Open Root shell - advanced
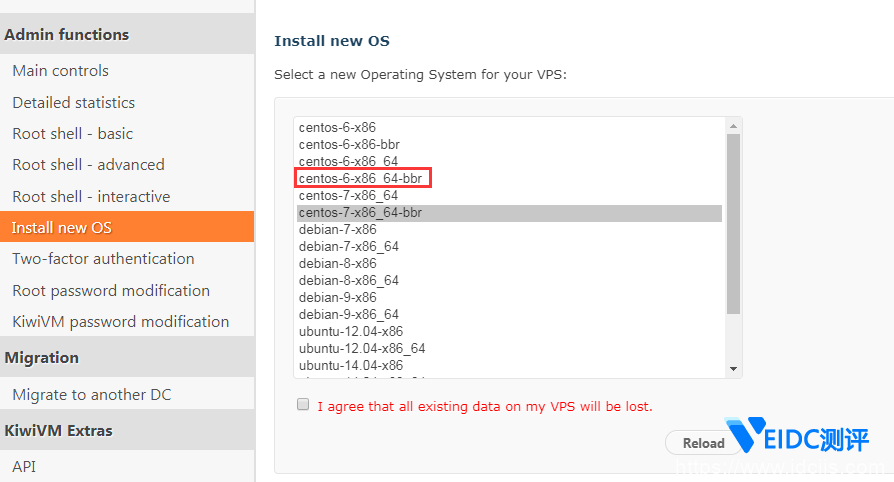 (88, 165)
